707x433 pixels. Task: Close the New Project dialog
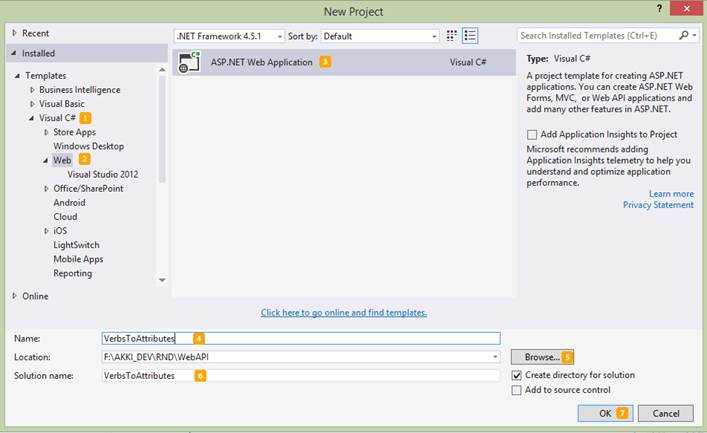686,8
